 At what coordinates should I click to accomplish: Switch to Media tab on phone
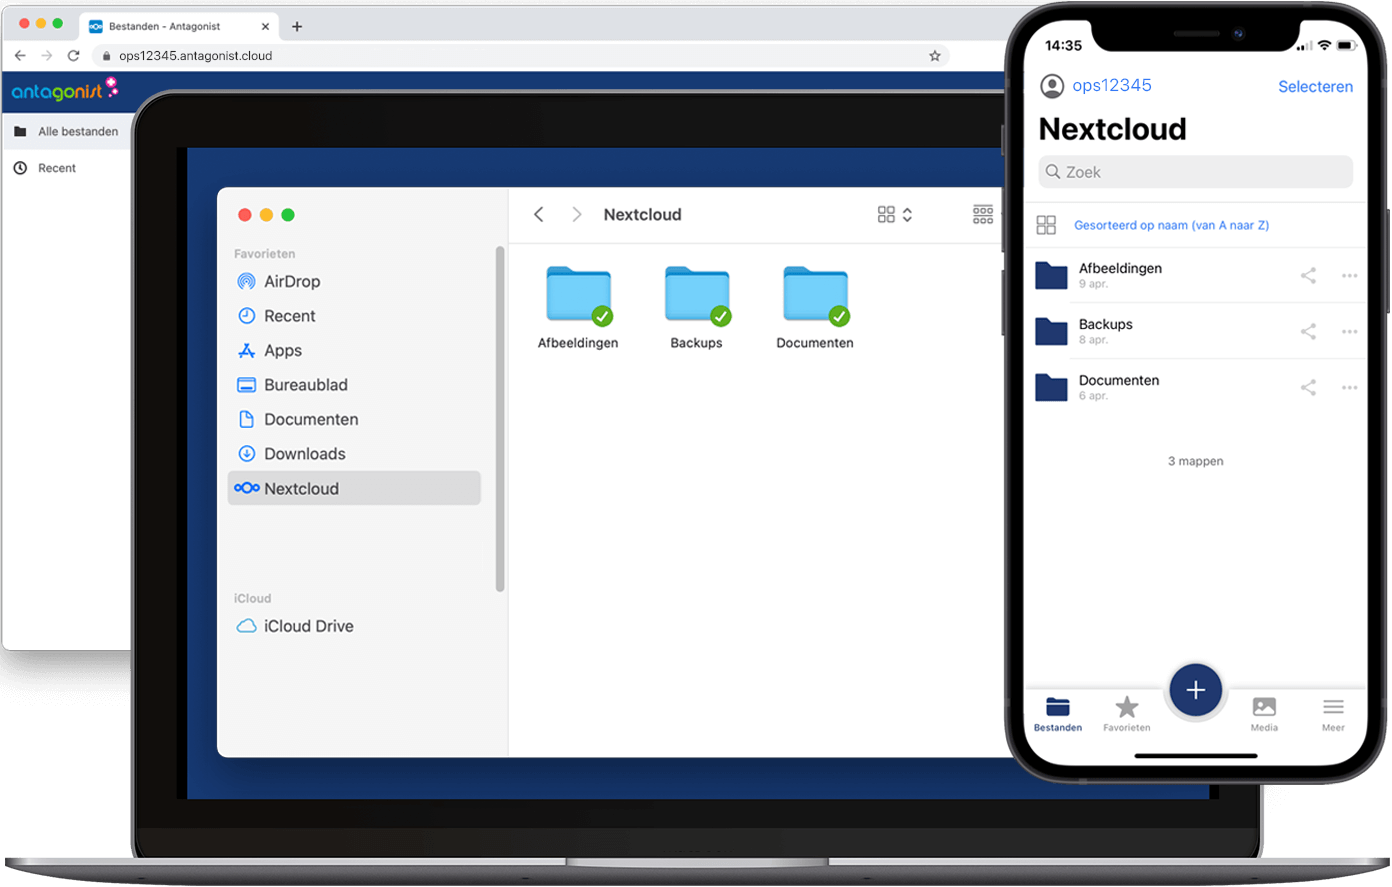click(x=1264, y=714)
